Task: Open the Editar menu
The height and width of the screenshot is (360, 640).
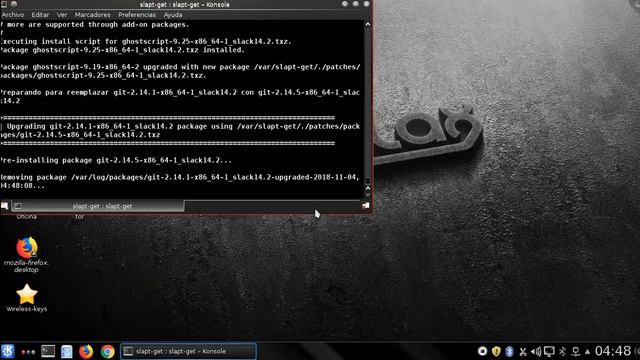Action: click(40, 15)
